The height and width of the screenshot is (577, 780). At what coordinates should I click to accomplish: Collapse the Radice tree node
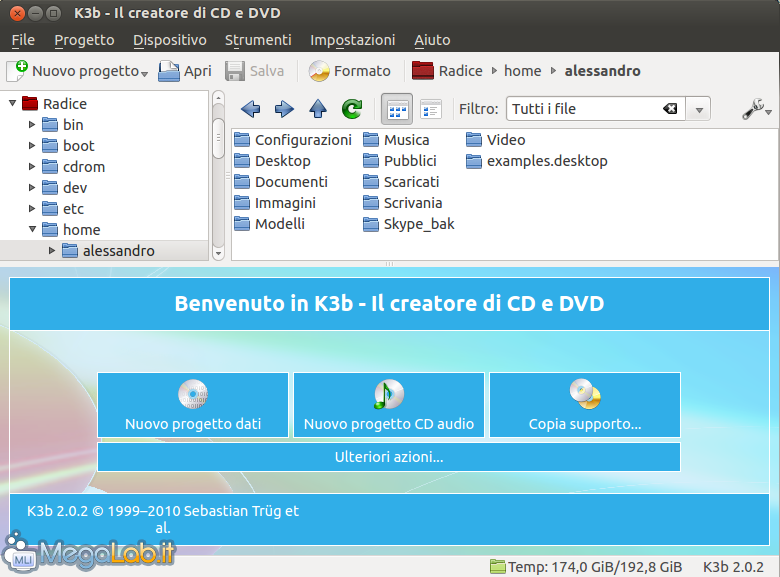pyautogui.click(x=12, y=103)
